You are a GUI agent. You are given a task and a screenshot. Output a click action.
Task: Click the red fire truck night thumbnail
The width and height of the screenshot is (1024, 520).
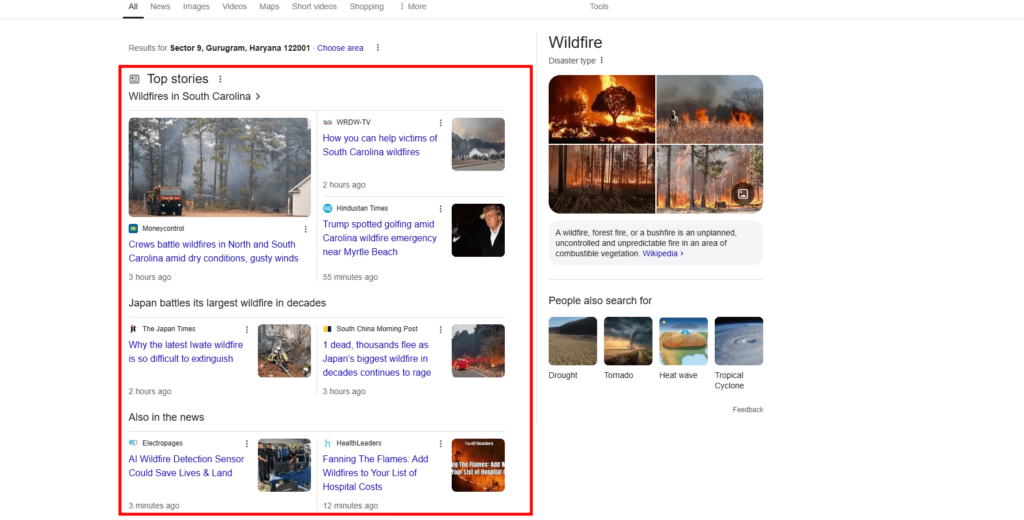tap(478, 351)
